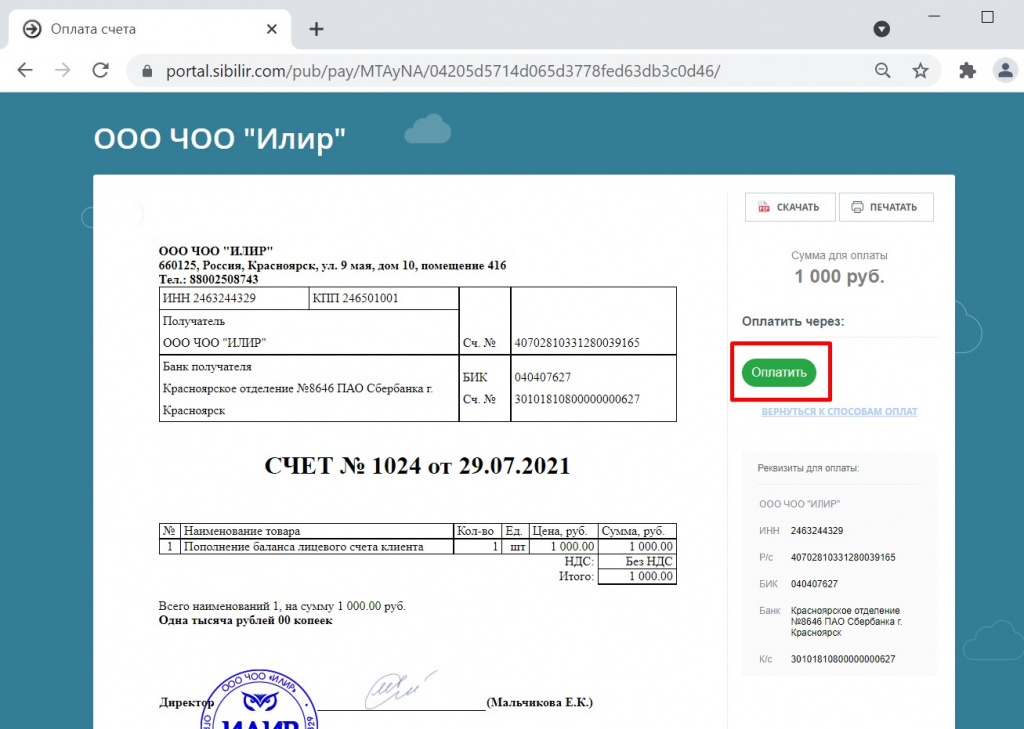Image resolution: width=1024 pixels, height=729 pixels.
Task: Click the ООО ЧОО "Илир" page heading
Action: point(219,139)
